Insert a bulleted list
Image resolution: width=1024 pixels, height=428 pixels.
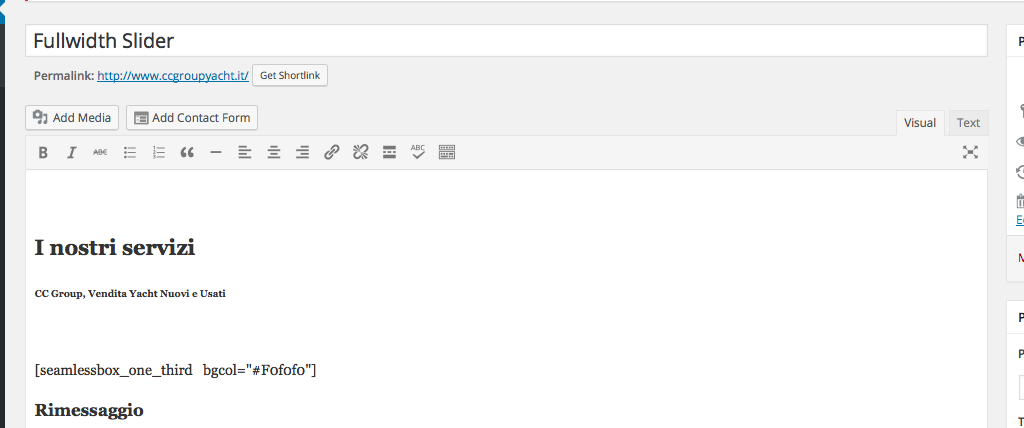pyautogui.click(x=130, y=153)
